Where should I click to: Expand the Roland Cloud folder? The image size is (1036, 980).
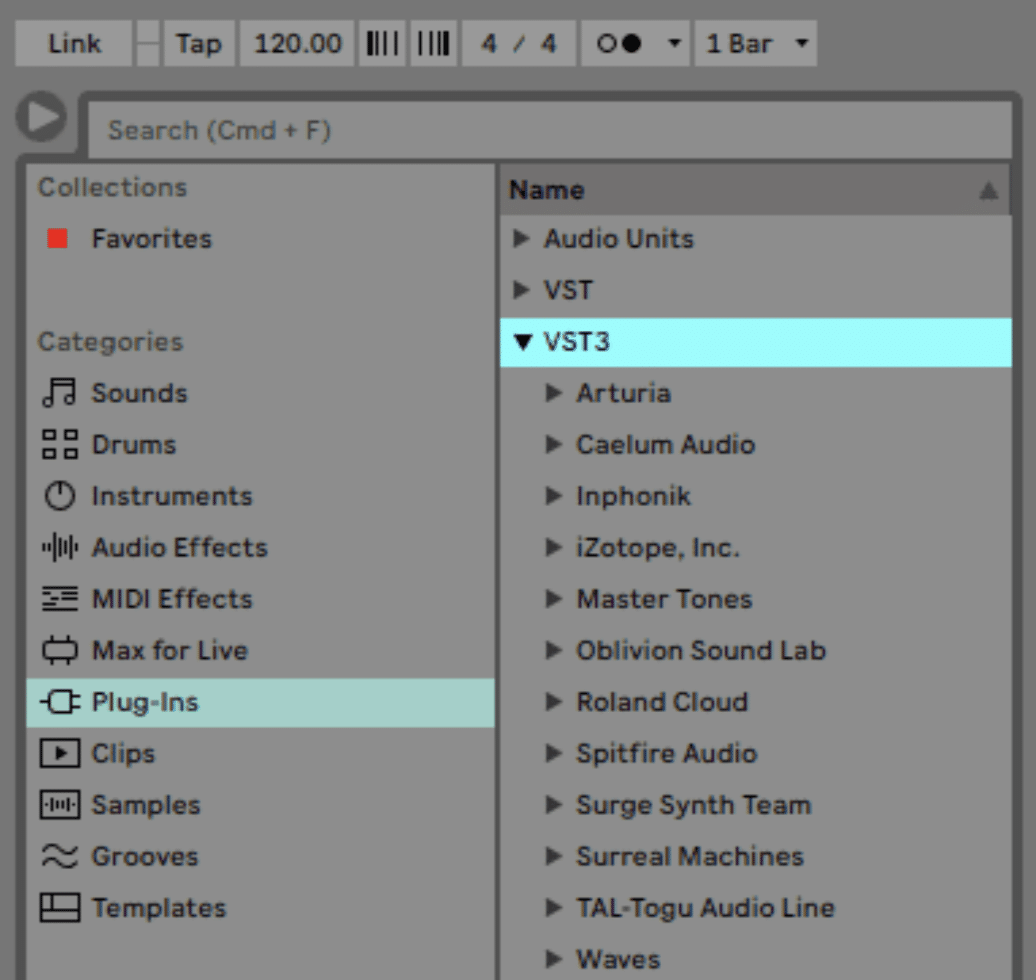553,702
